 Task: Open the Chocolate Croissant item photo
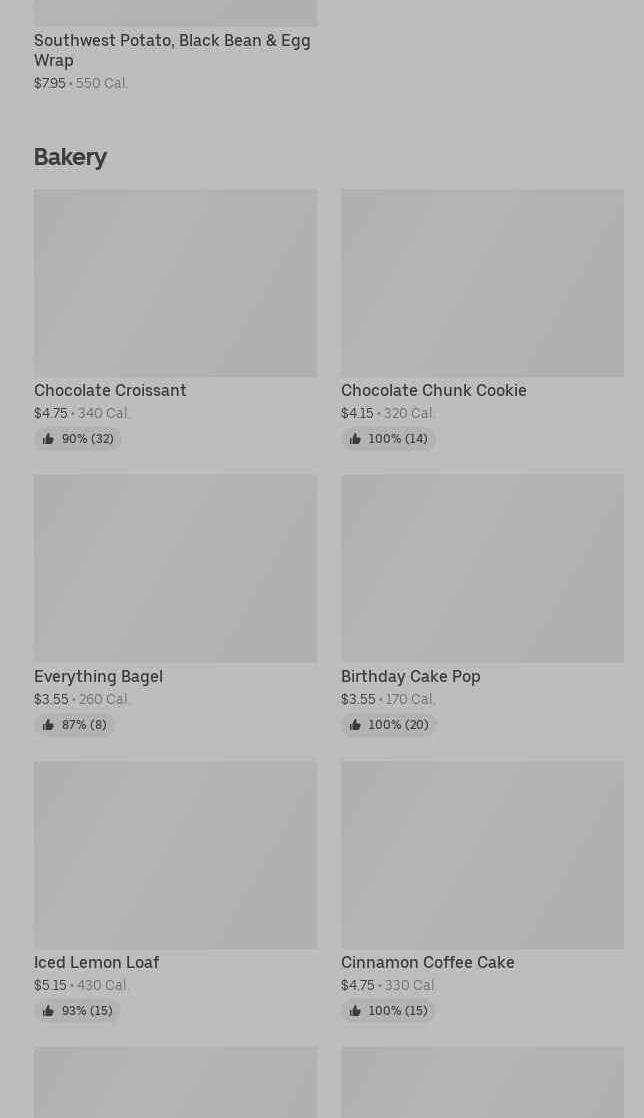[x=175, y=283]
